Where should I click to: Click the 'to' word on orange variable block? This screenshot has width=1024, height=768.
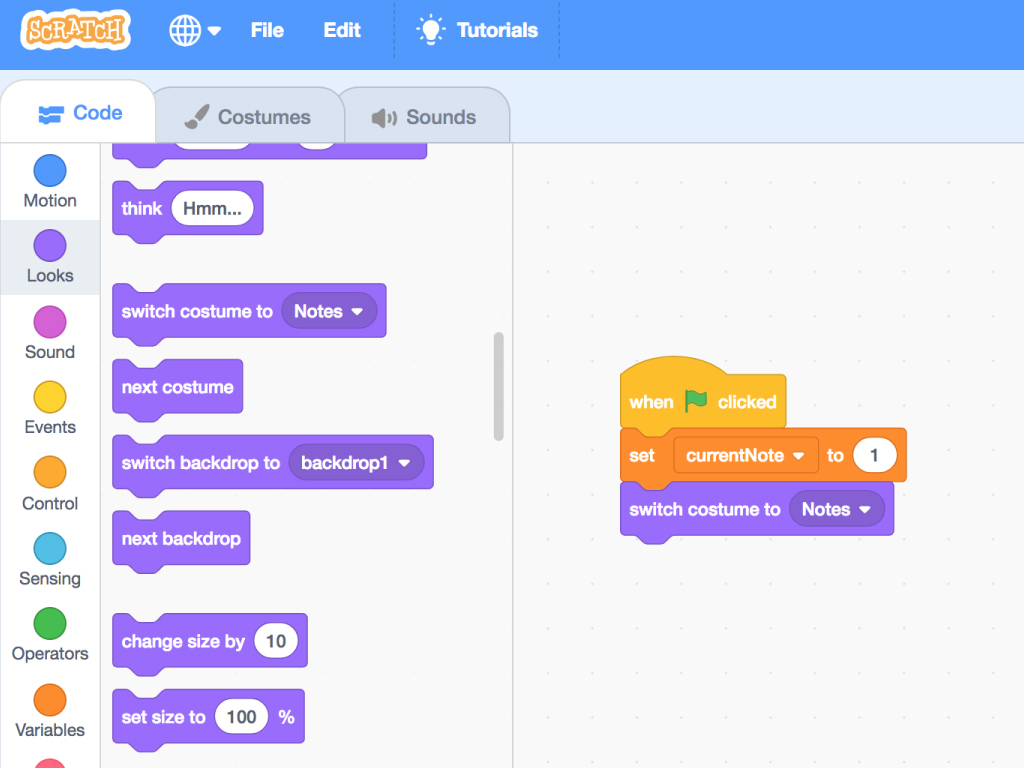point(835,455)
